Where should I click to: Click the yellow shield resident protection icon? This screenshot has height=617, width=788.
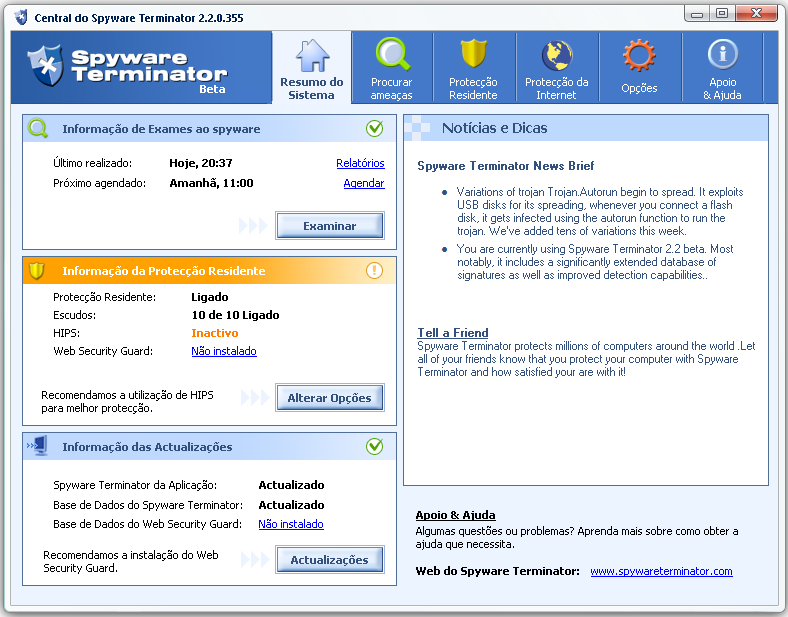click(474, 53)
